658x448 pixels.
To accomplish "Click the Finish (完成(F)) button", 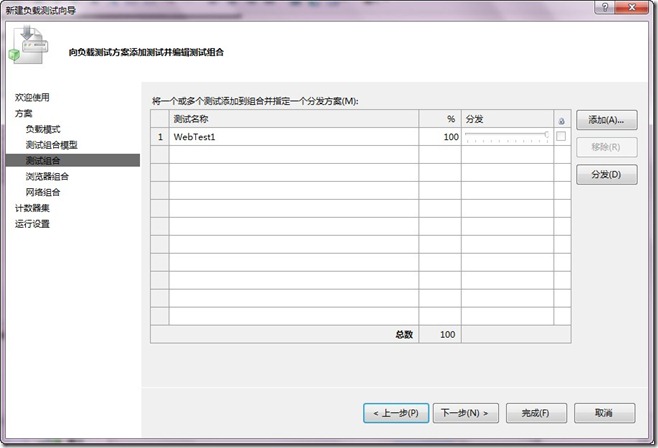I will click(536, 413).
